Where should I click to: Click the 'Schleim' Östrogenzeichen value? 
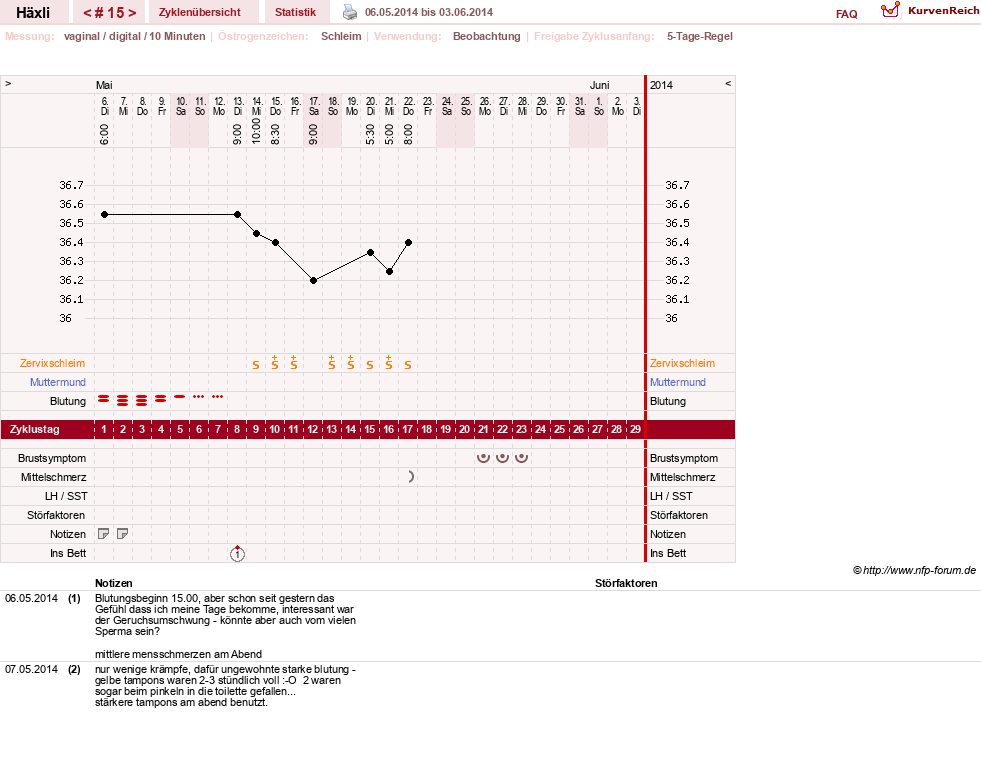[341, 36]
